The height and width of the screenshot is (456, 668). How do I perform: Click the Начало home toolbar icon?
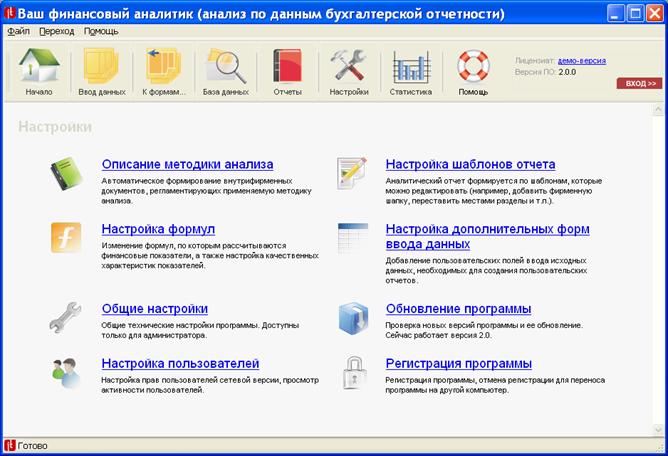[x=39, y=67]
